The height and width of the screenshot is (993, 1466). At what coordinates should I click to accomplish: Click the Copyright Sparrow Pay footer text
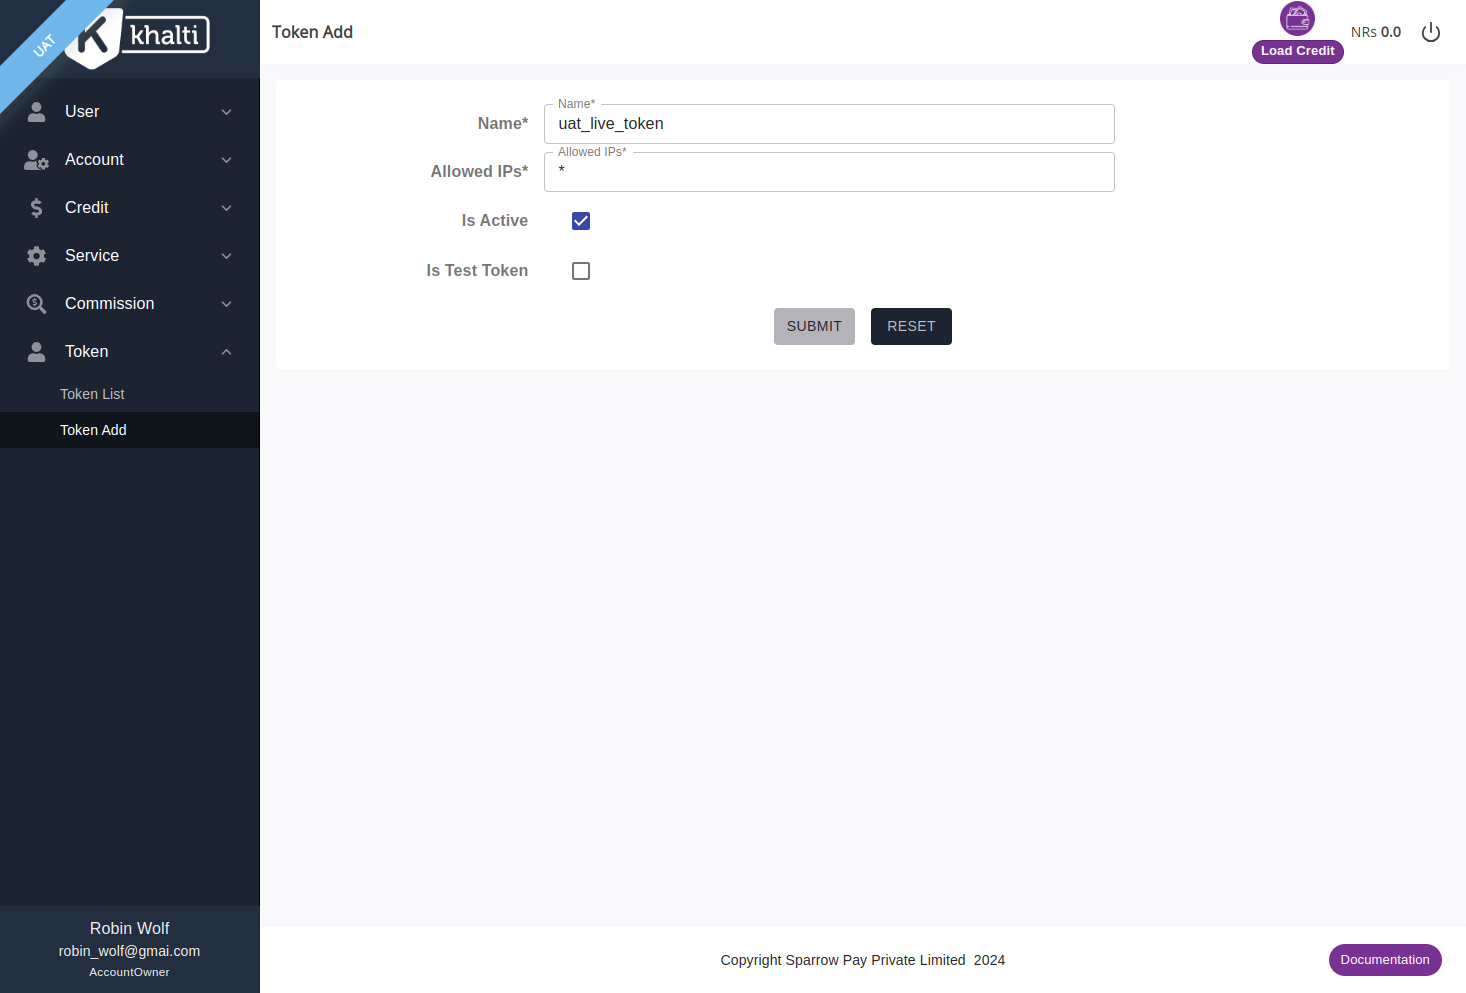coord(863,960)
